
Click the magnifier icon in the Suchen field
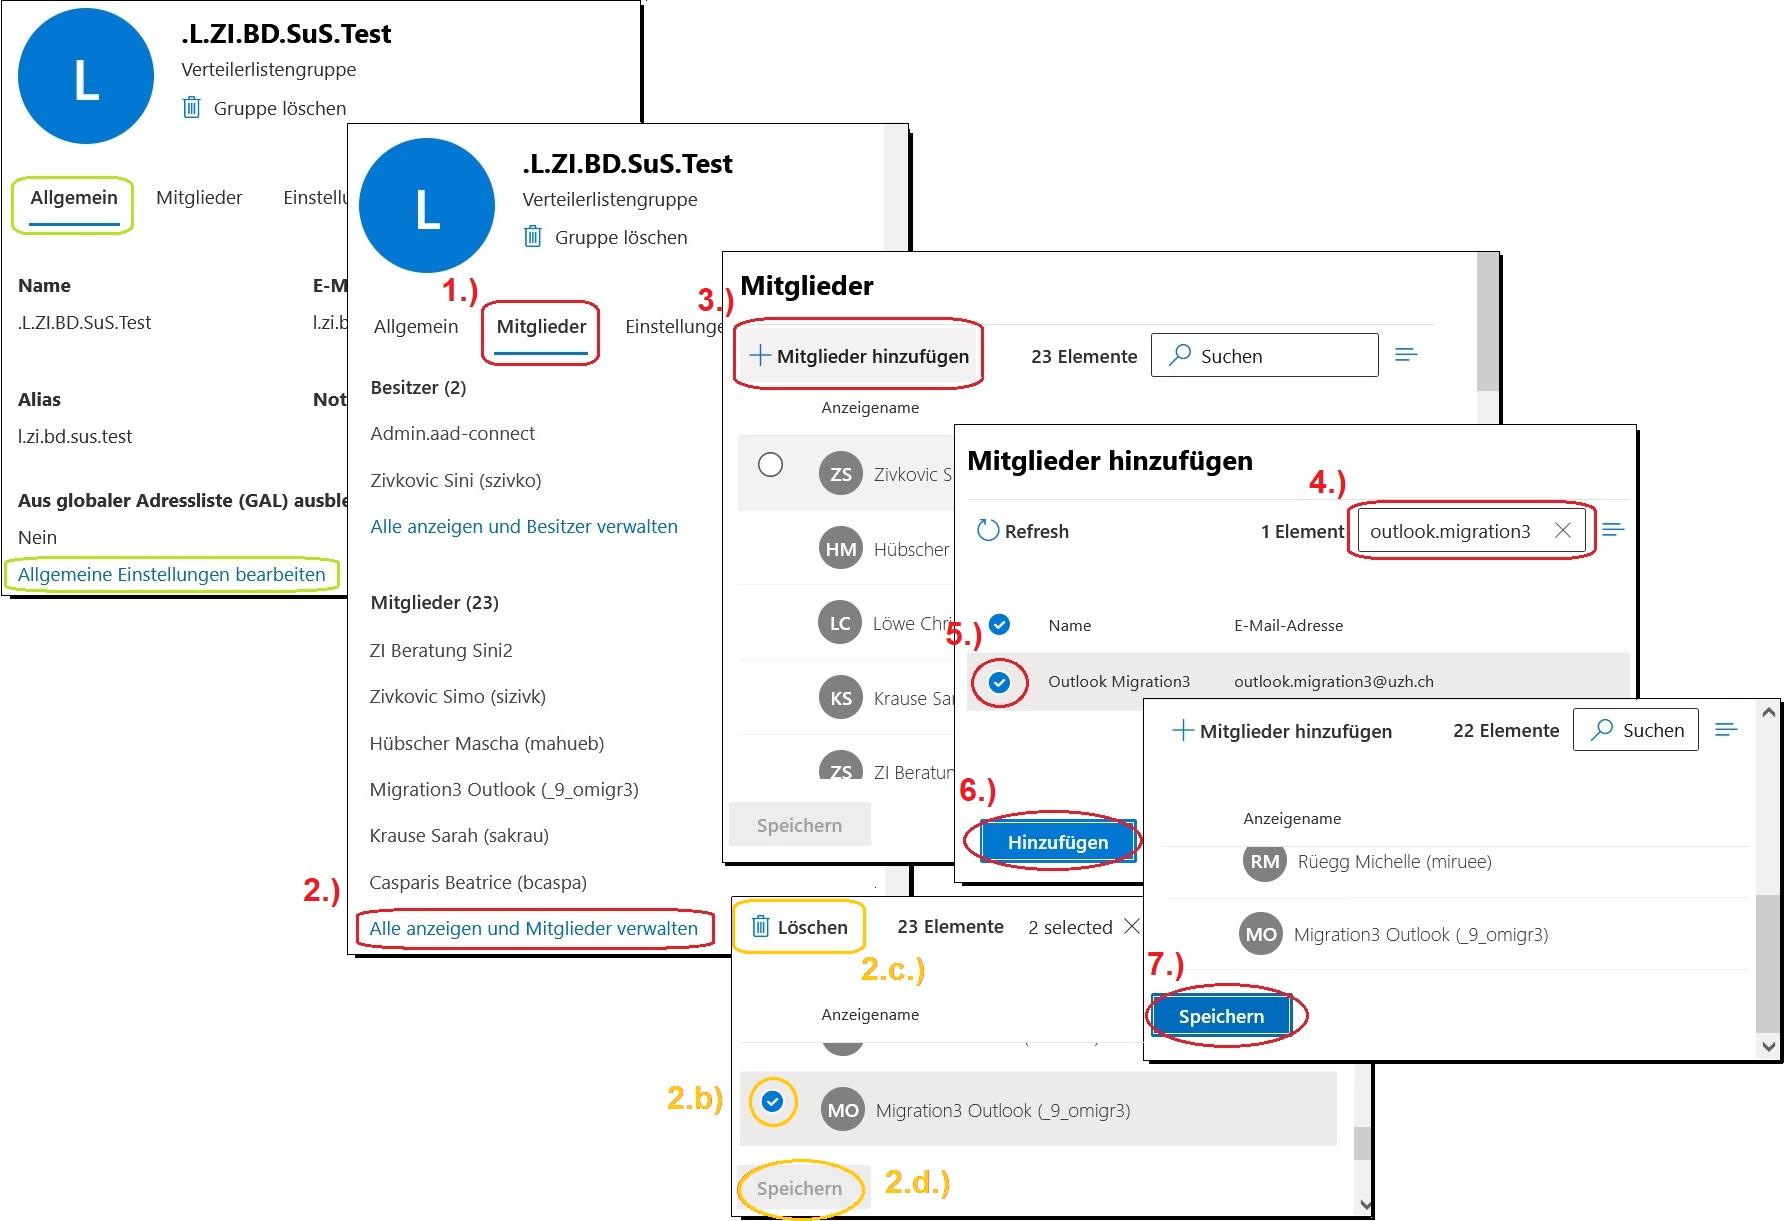[1180, 355]
